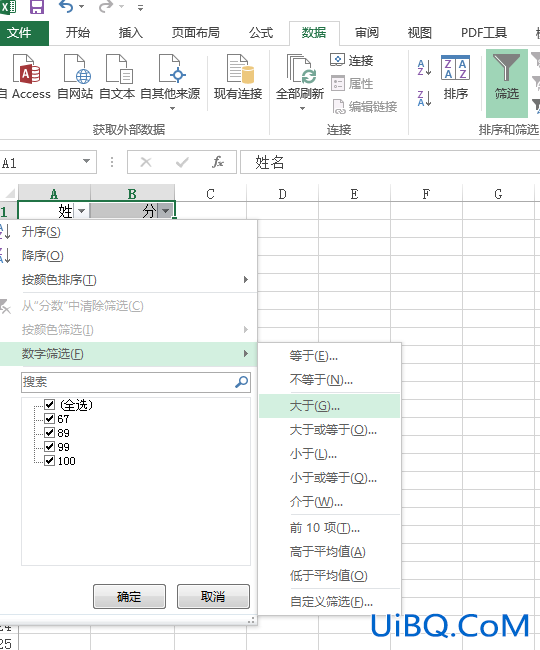Switch to the 页面布局 tab
The height and width of the screenshot is (650, 540).
point(196,33)
